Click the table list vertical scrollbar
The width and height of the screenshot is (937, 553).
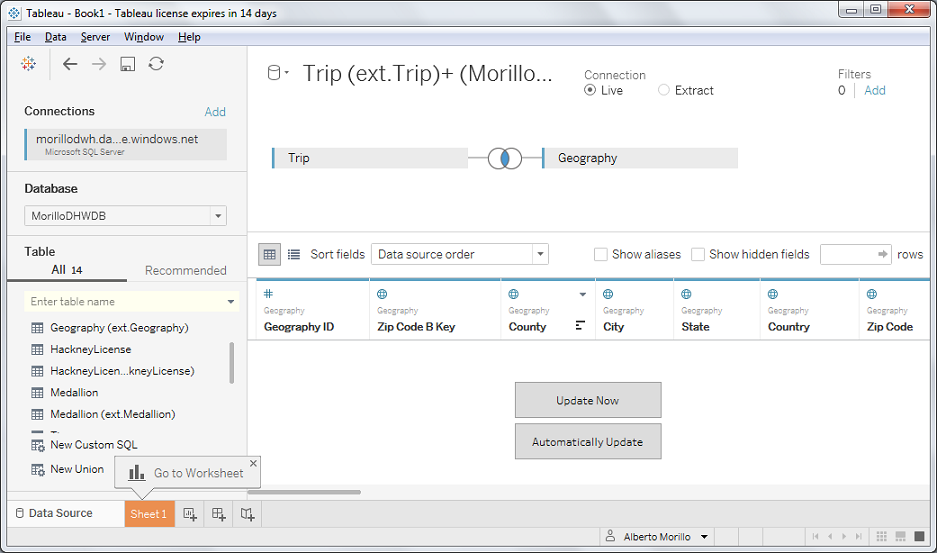click(x=232, y=362)
